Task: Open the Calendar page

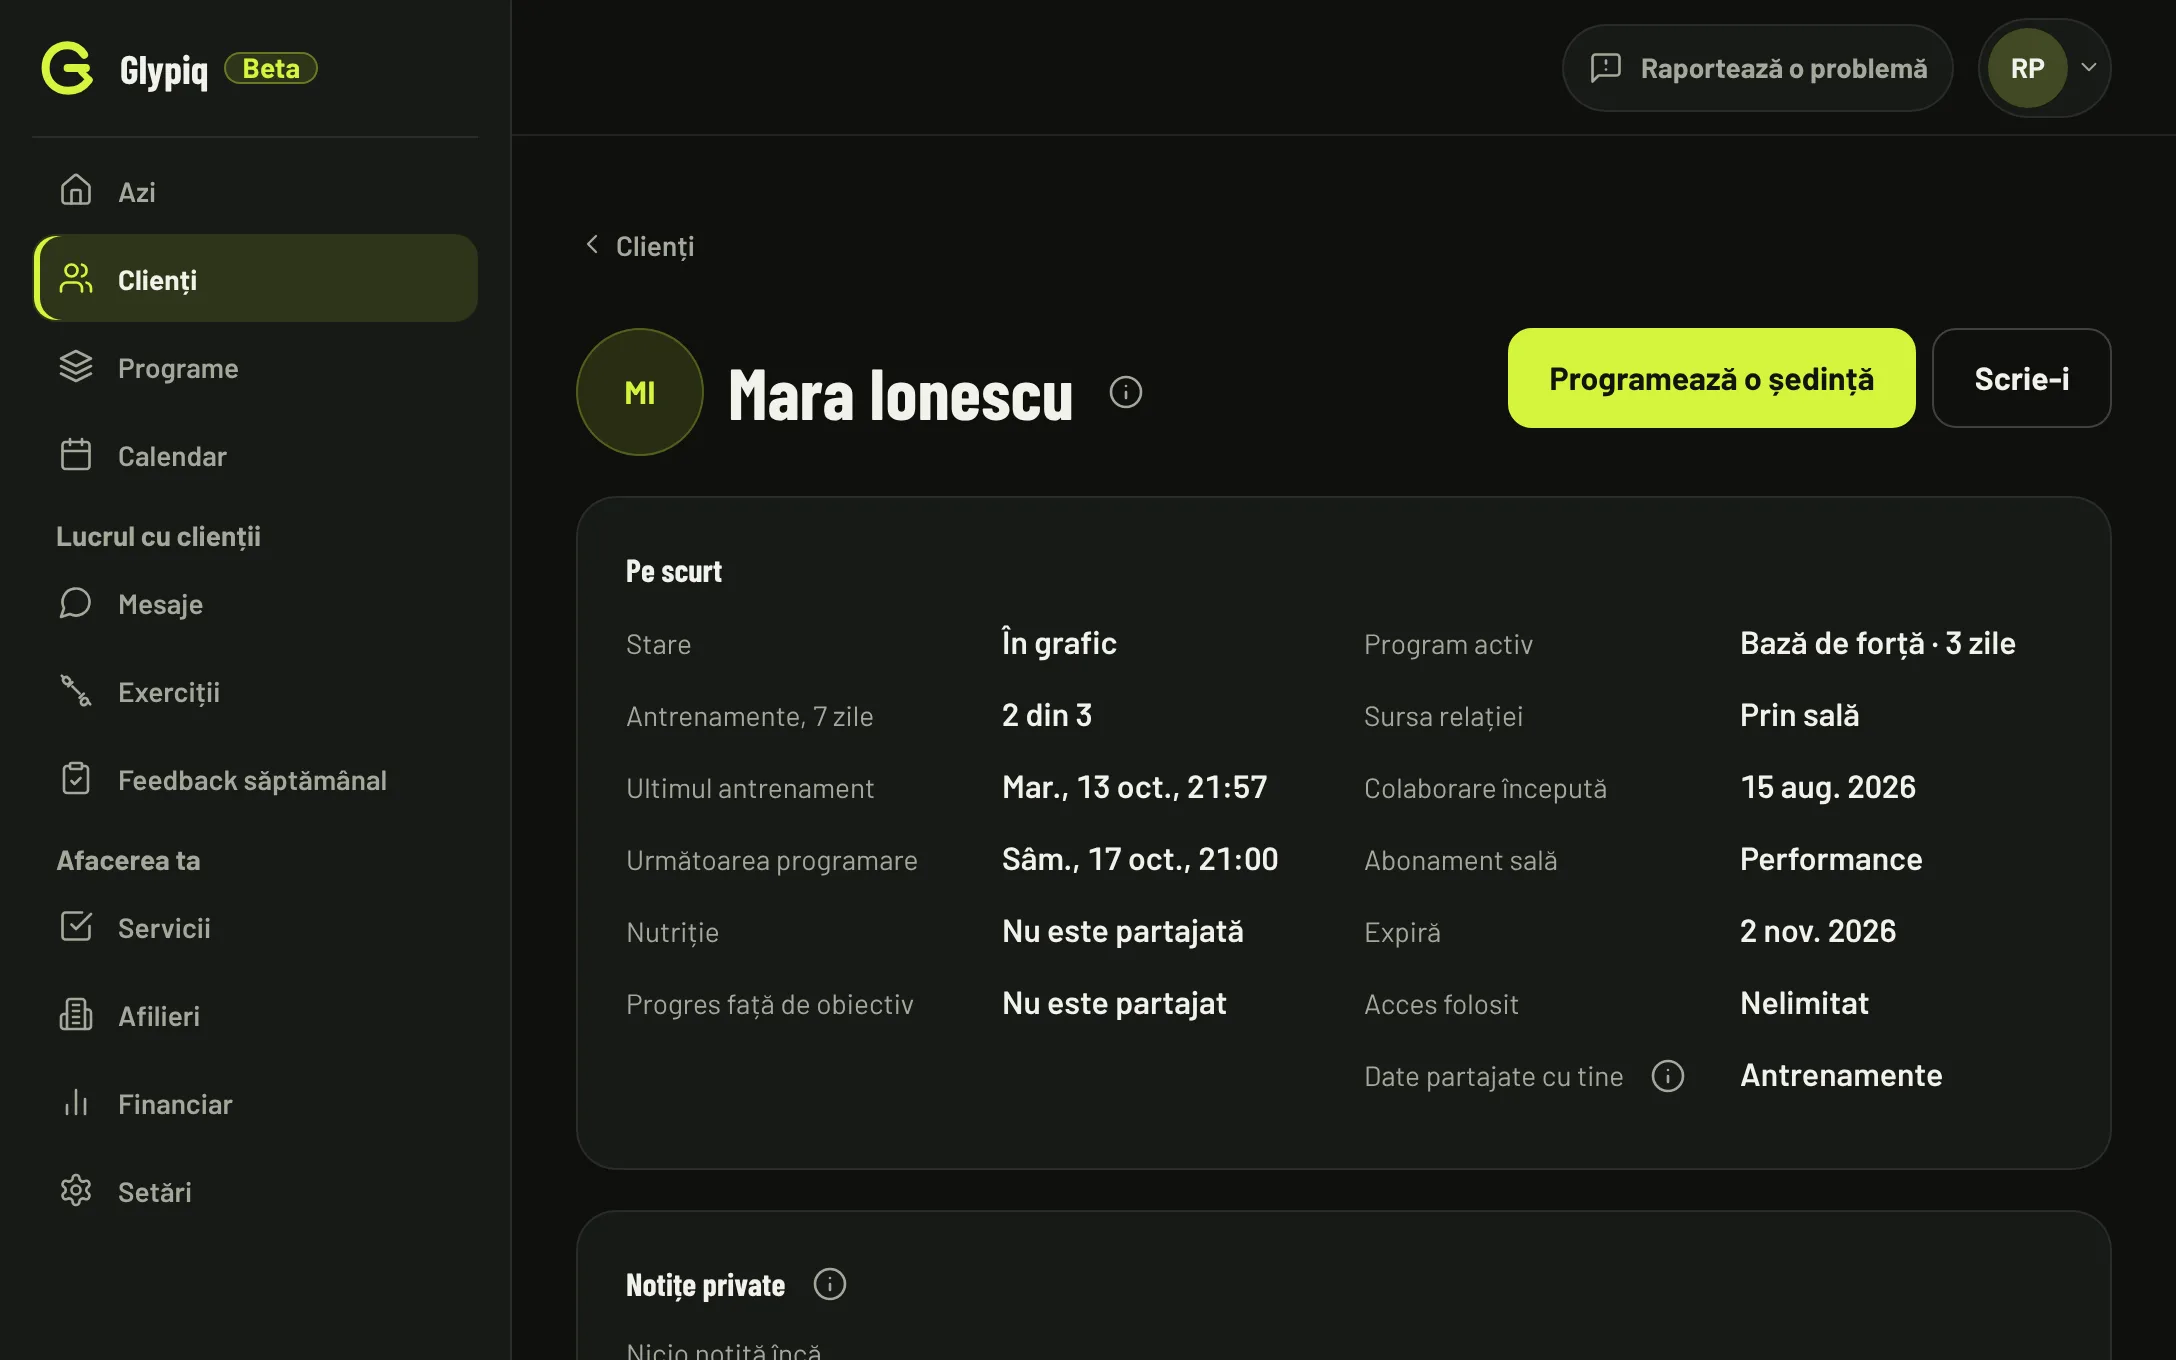Action: (x=256, y=455)
